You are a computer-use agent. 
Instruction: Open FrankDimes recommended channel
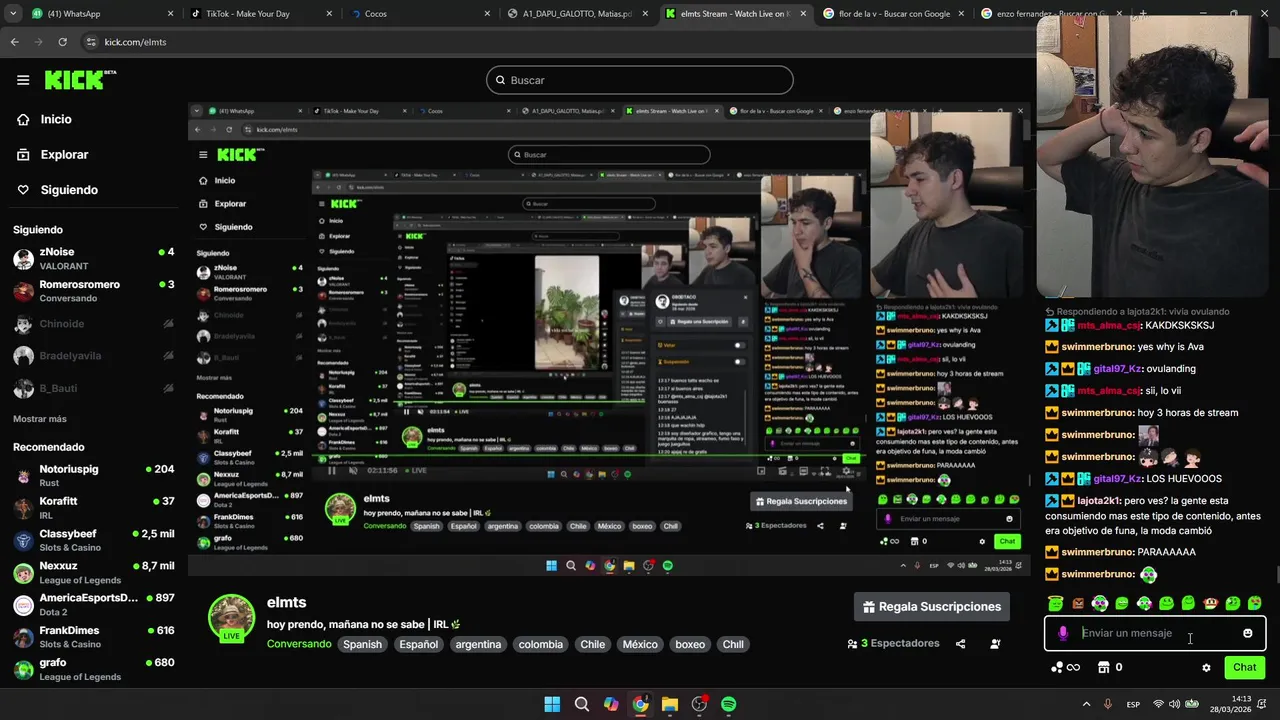click(93, 637)
